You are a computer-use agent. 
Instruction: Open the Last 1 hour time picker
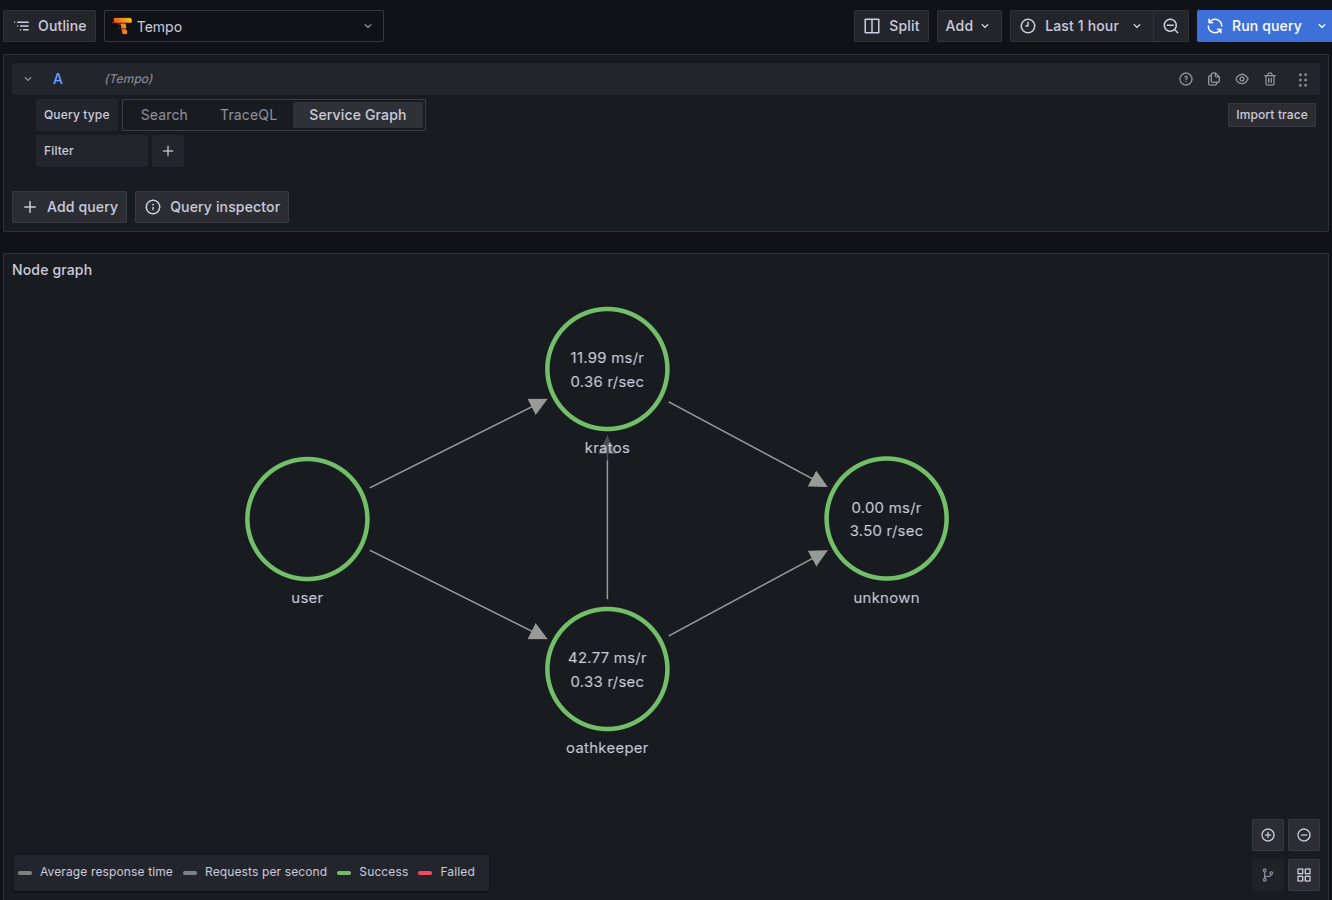pyautogui.click(x=1081, y=26)
